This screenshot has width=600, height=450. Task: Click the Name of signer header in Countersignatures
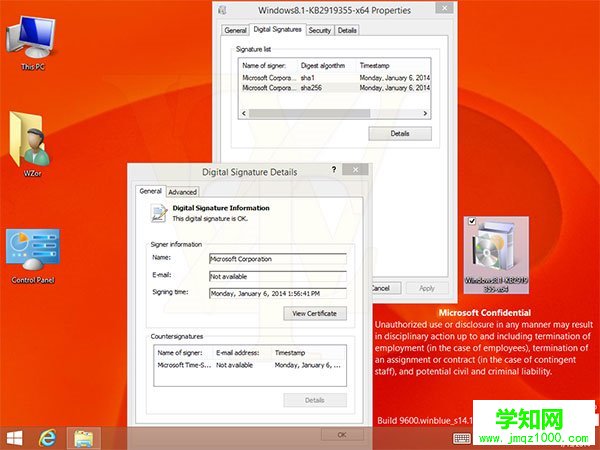point(184,353)
